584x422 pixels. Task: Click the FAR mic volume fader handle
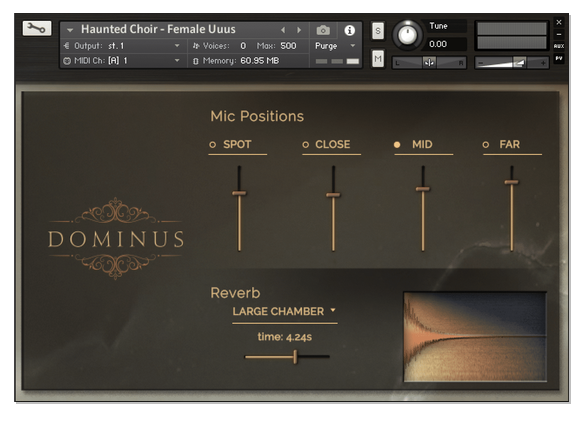pyautogui.click(x=511, y=182)
